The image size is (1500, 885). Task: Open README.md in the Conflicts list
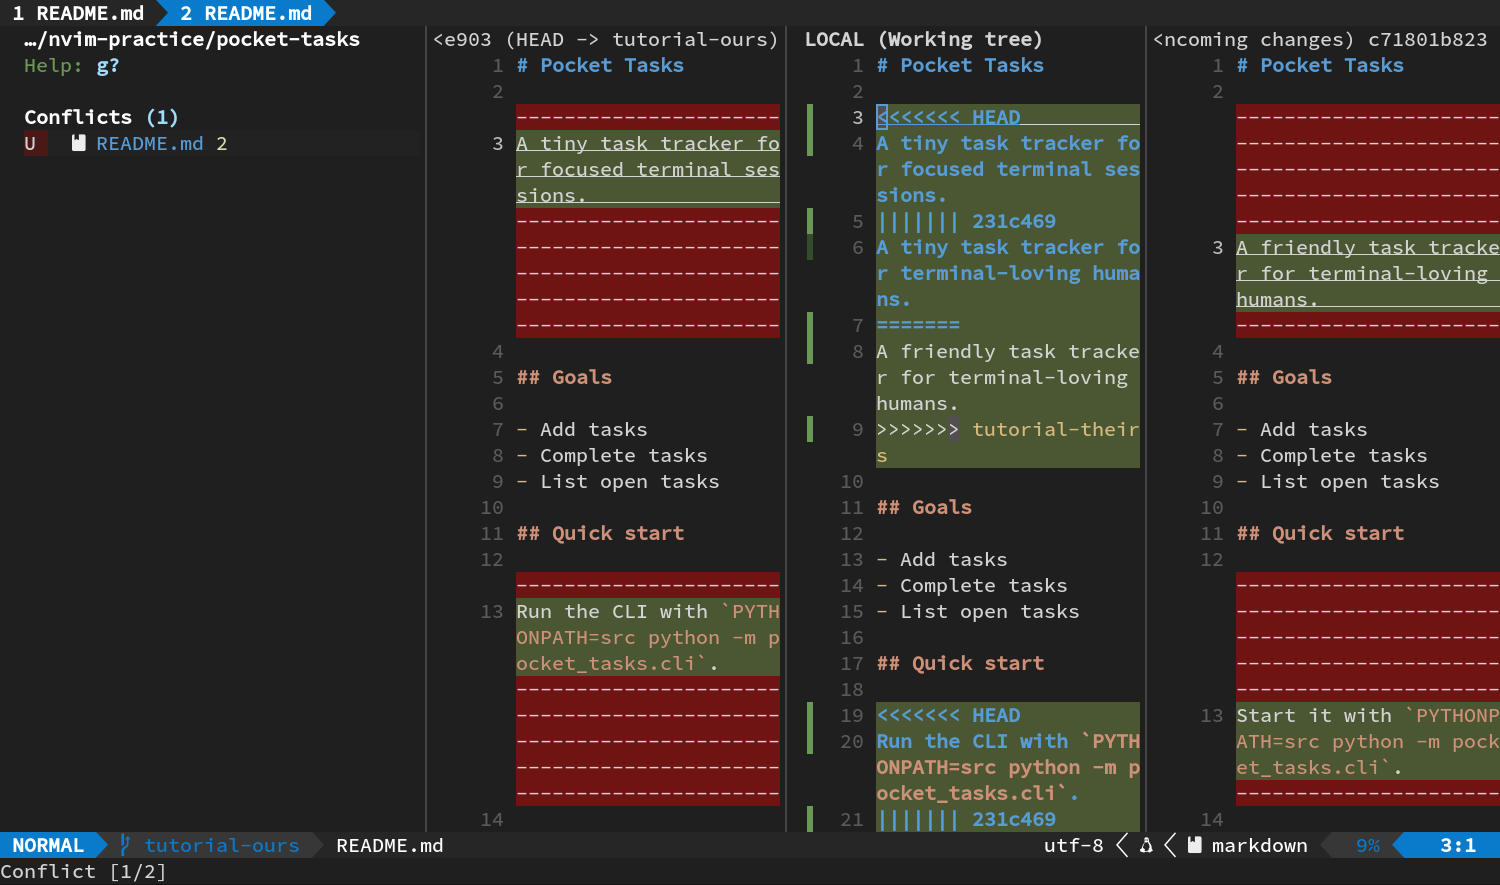[x=149, y=143]
